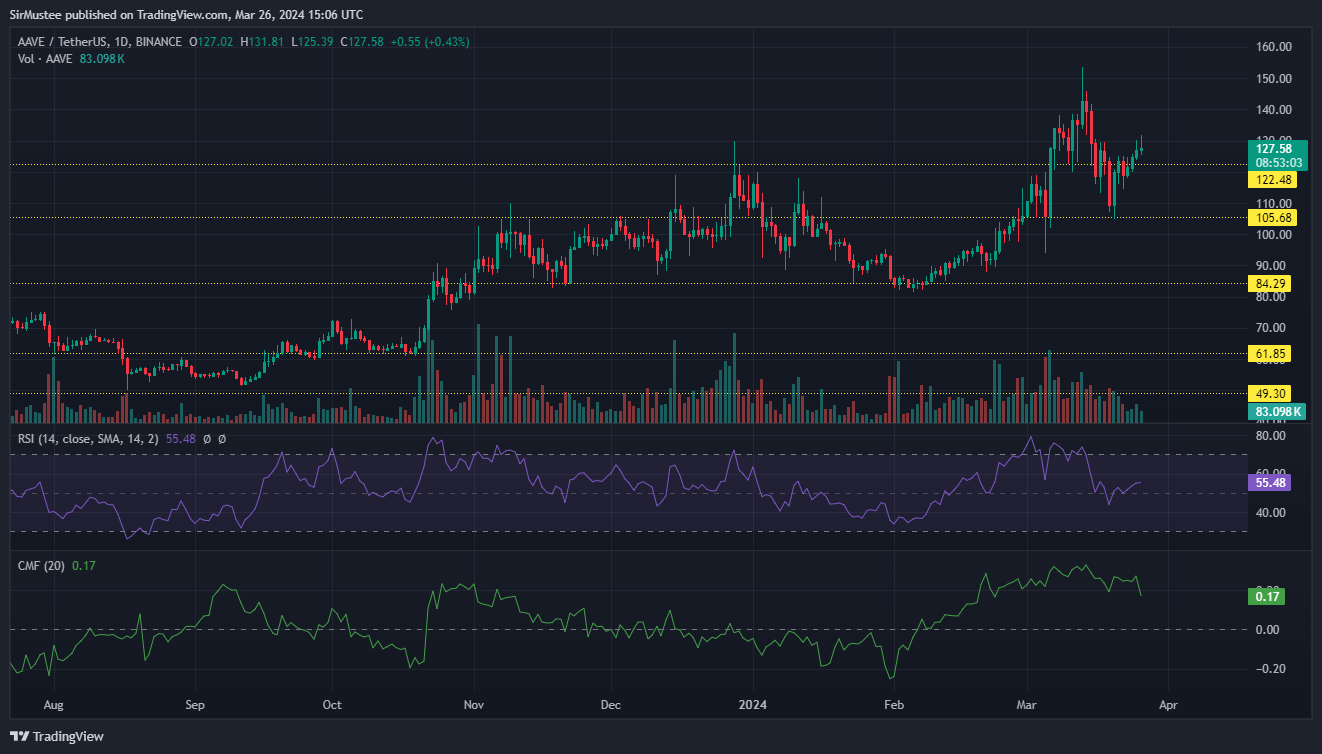
Task: Click the Aug label on time axis
Action: tap(54, 705)
